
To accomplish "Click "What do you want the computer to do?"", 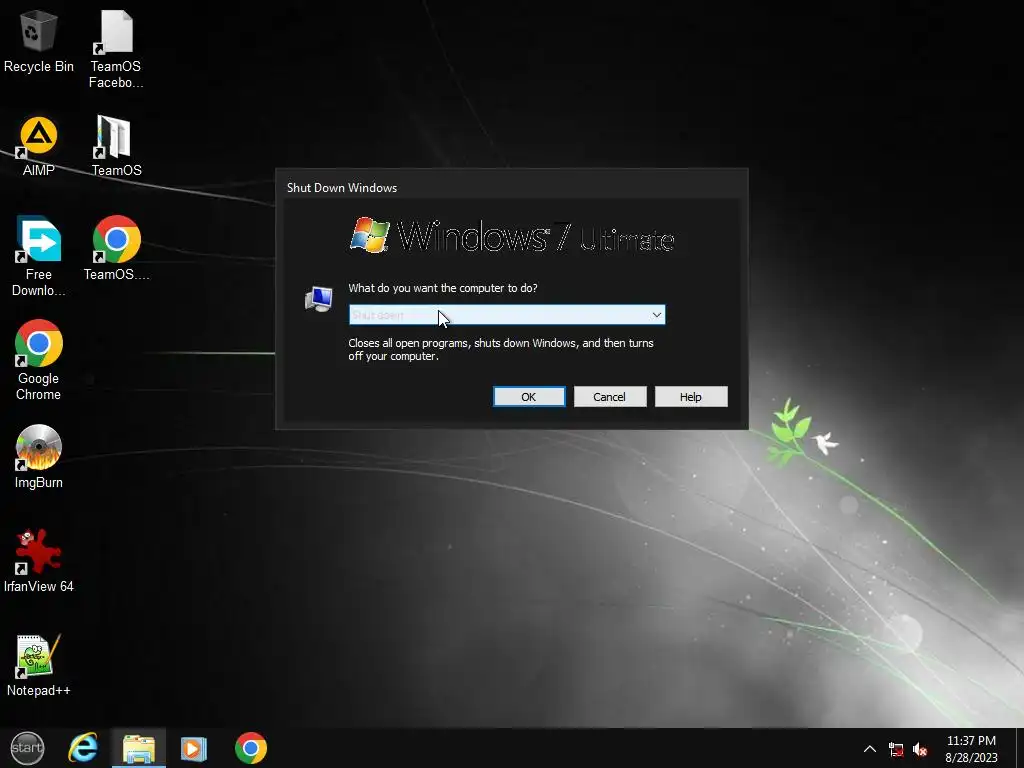I will click(x=443, y=288).
